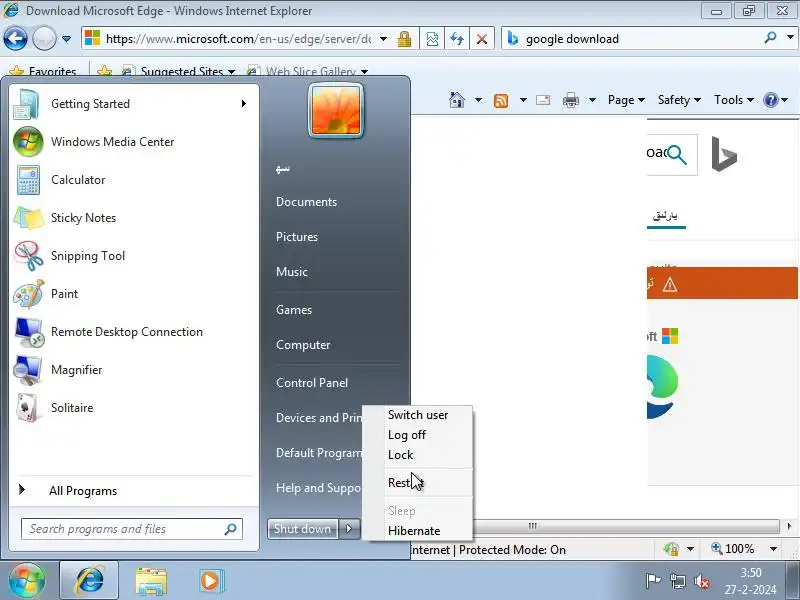Click the Search programs and files box
Screen dimensions: 800x600
(132, 529)
